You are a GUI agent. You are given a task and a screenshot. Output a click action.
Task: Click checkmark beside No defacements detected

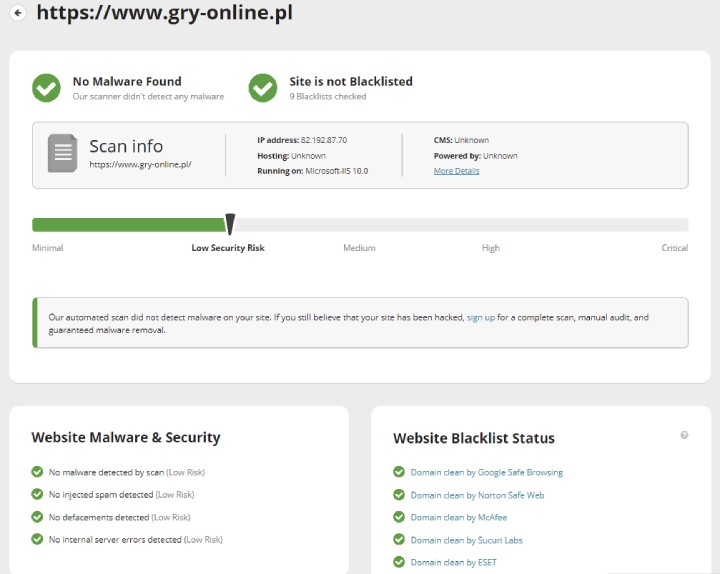click(37, 517)
